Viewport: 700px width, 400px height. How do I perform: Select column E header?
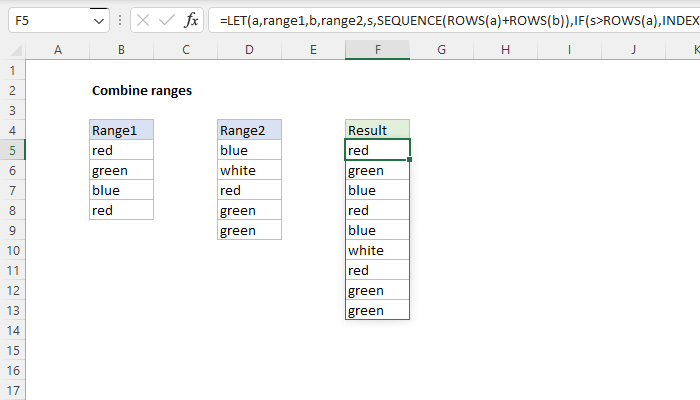(x=313, y=50)
